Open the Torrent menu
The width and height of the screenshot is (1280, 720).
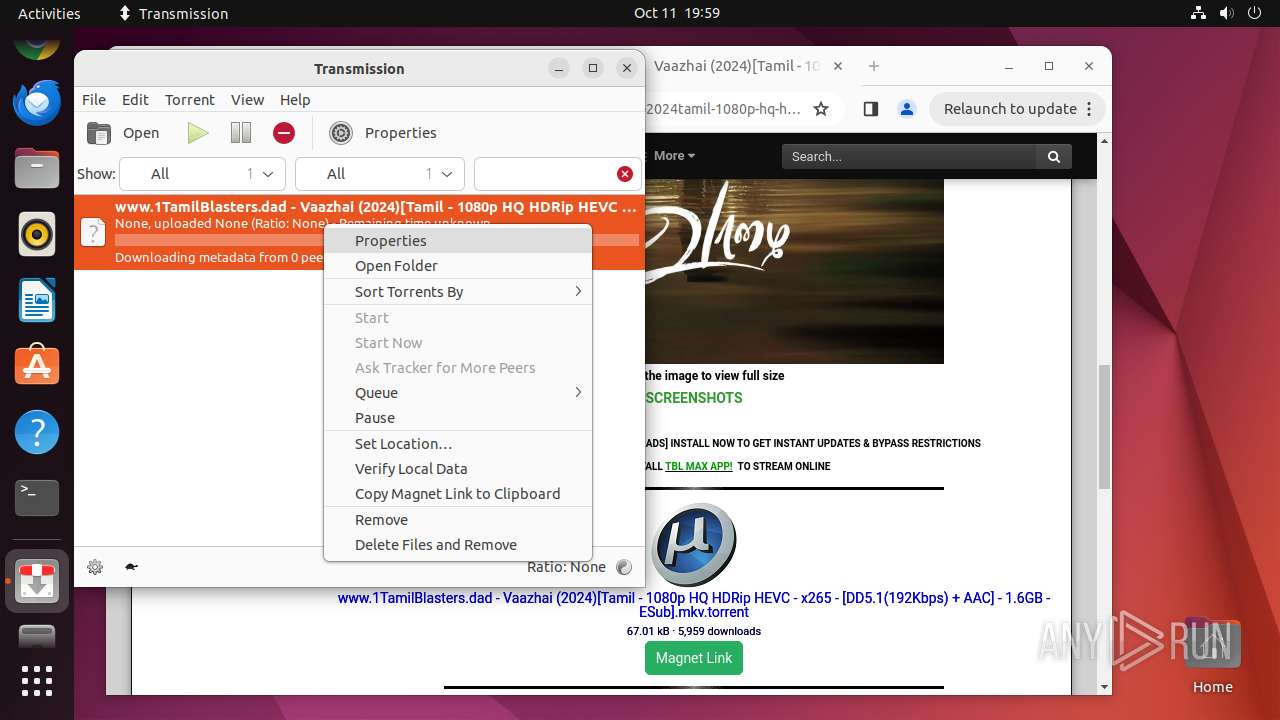tap(190, 100)
